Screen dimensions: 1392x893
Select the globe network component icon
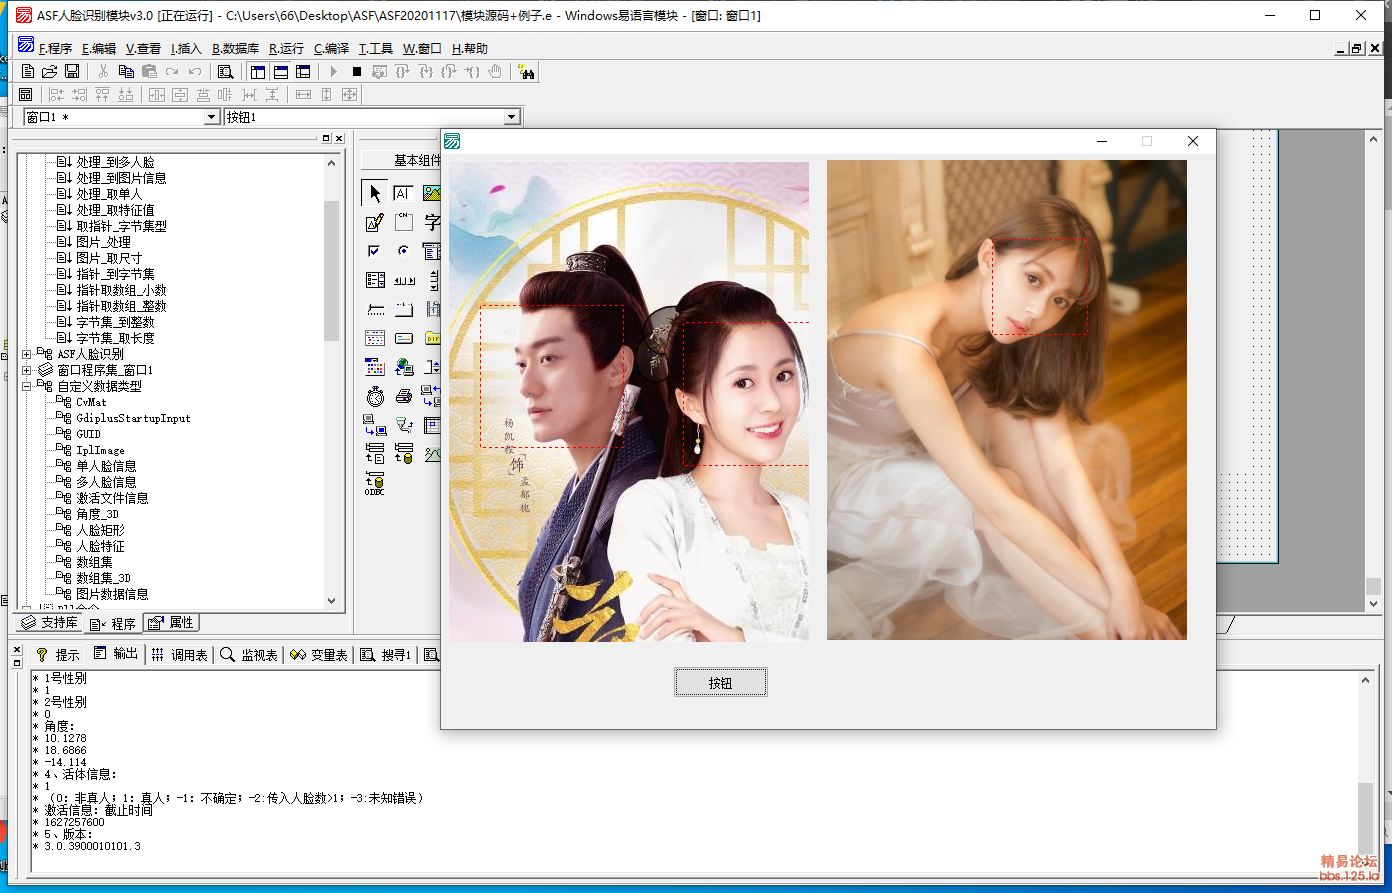click(x=403, y=367)
